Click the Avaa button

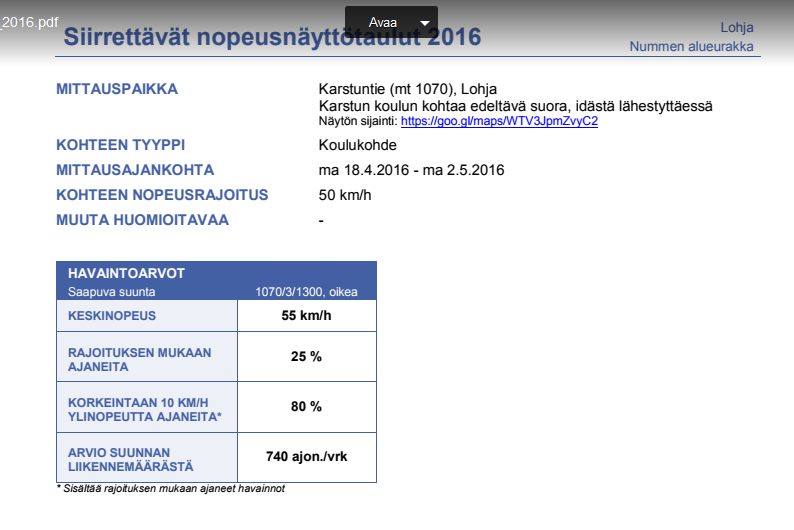point(382,23)
